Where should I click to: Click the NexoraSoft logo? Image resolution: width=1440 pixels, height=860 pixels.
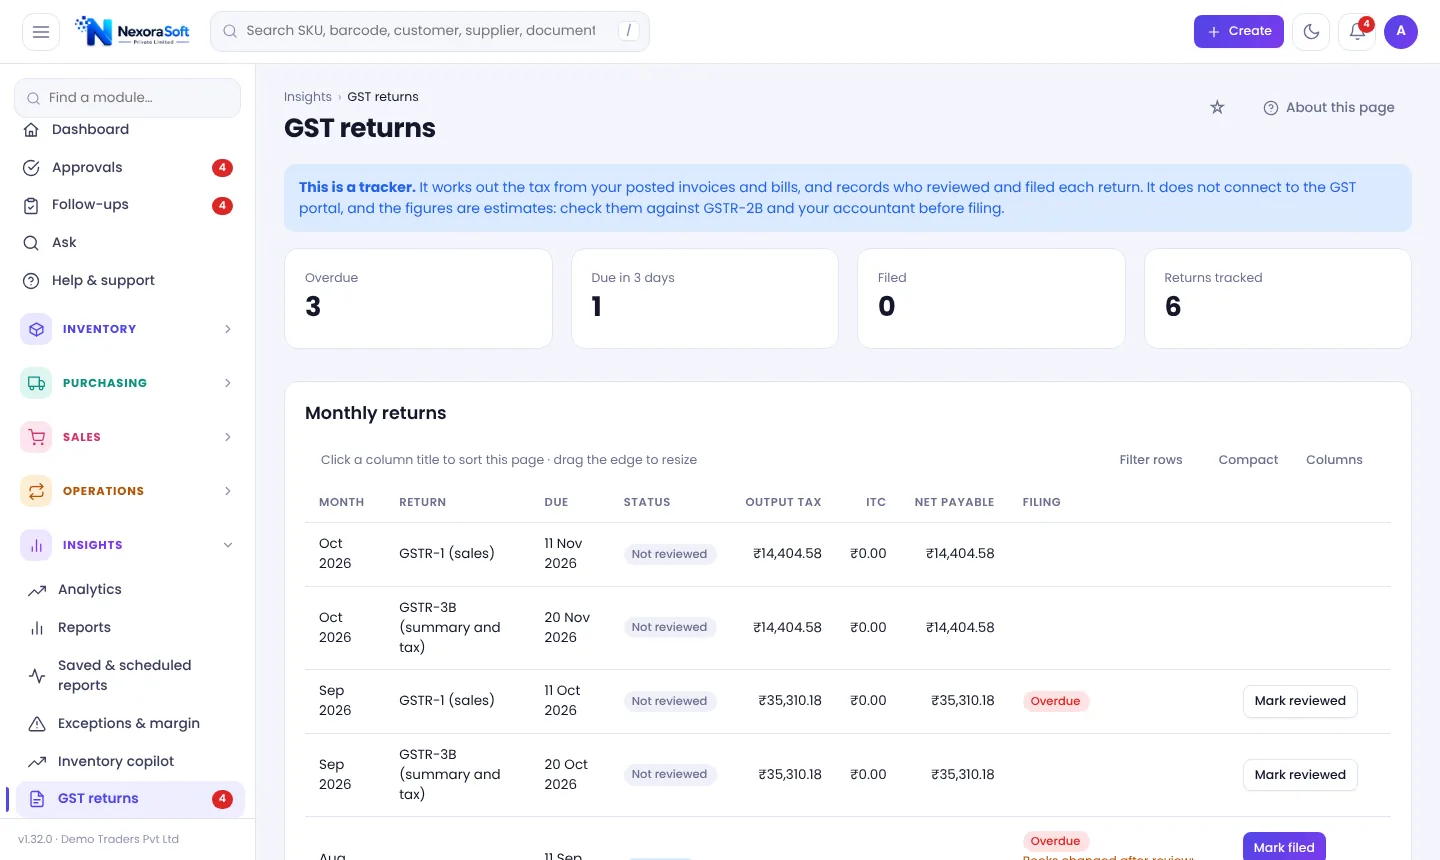(132, 32)
